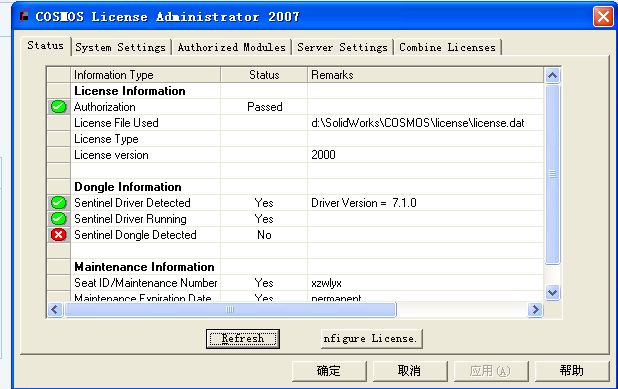Click the vertical scrollbar down arrow
This screenshot has height=389, width=618.
point(552,293)
